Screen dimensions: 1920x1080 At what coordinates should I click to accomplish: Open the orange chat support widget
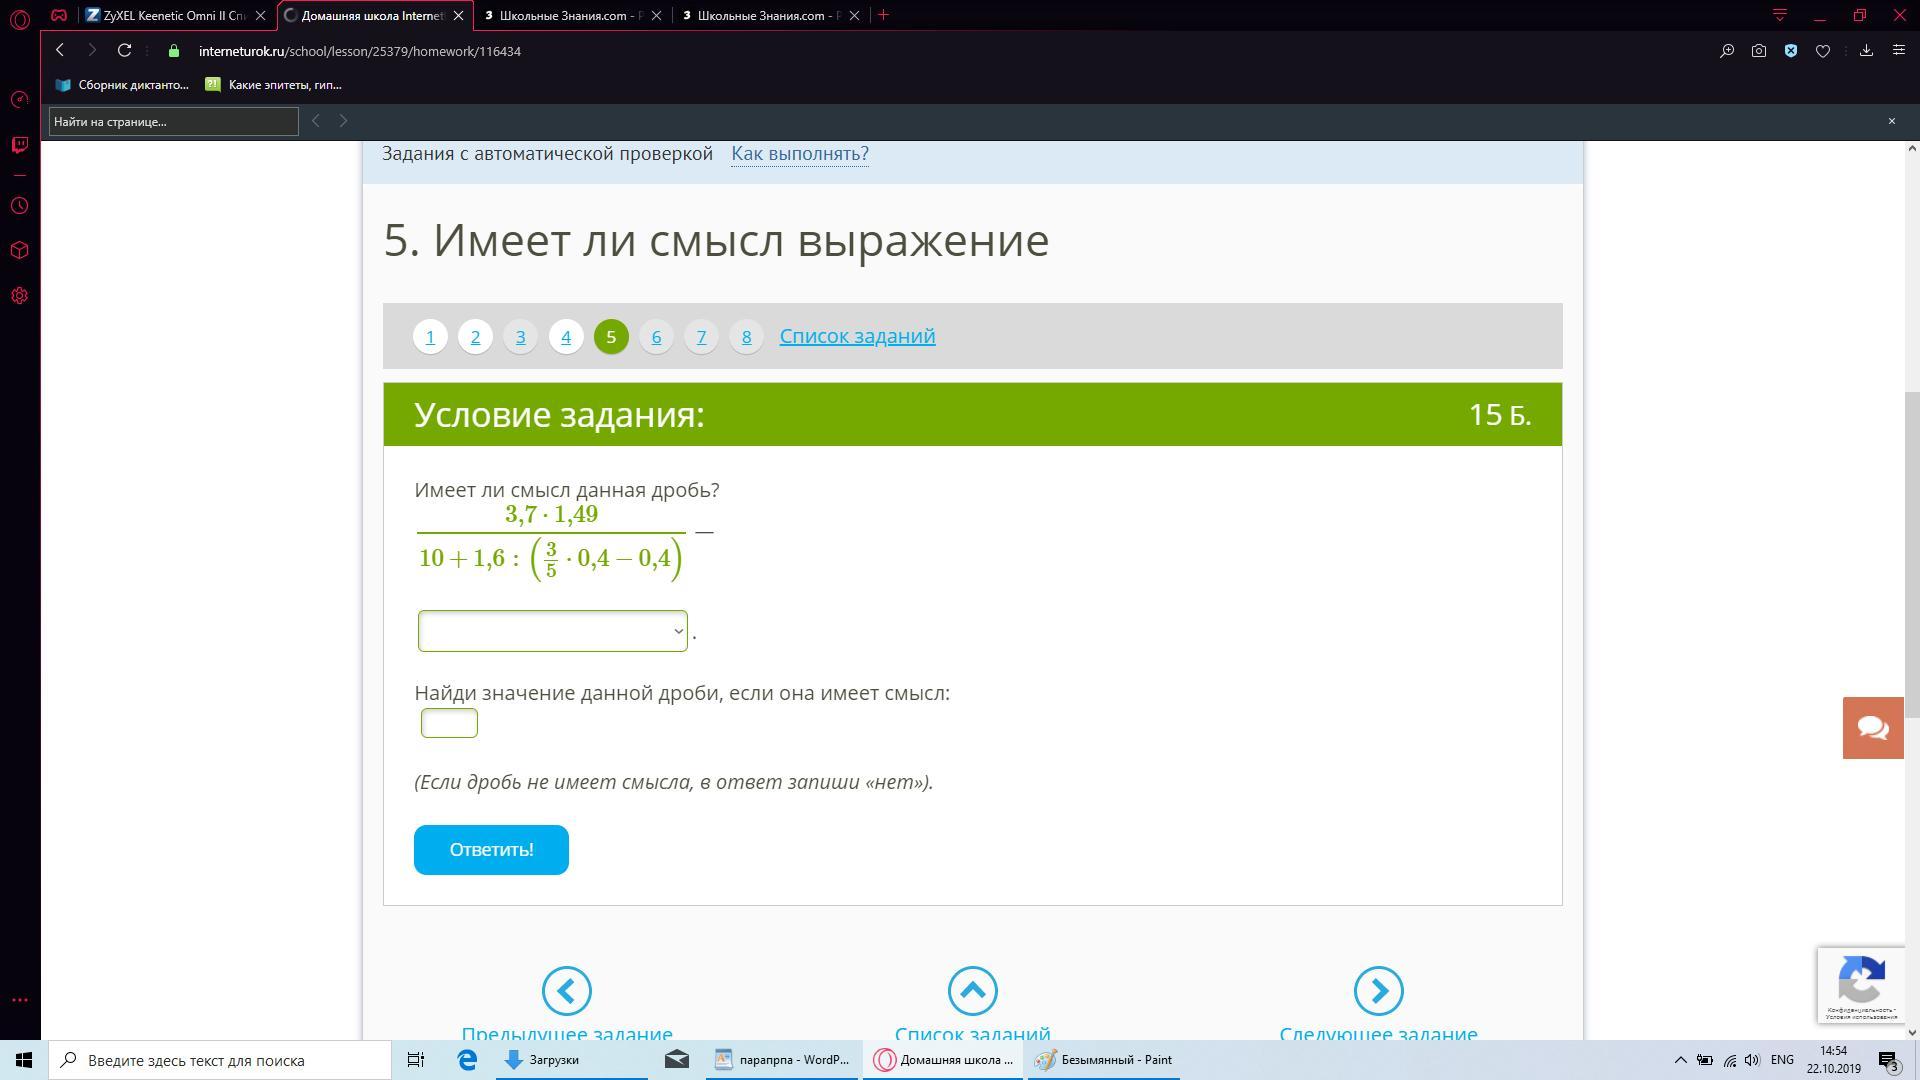(x=1873, y=728)
